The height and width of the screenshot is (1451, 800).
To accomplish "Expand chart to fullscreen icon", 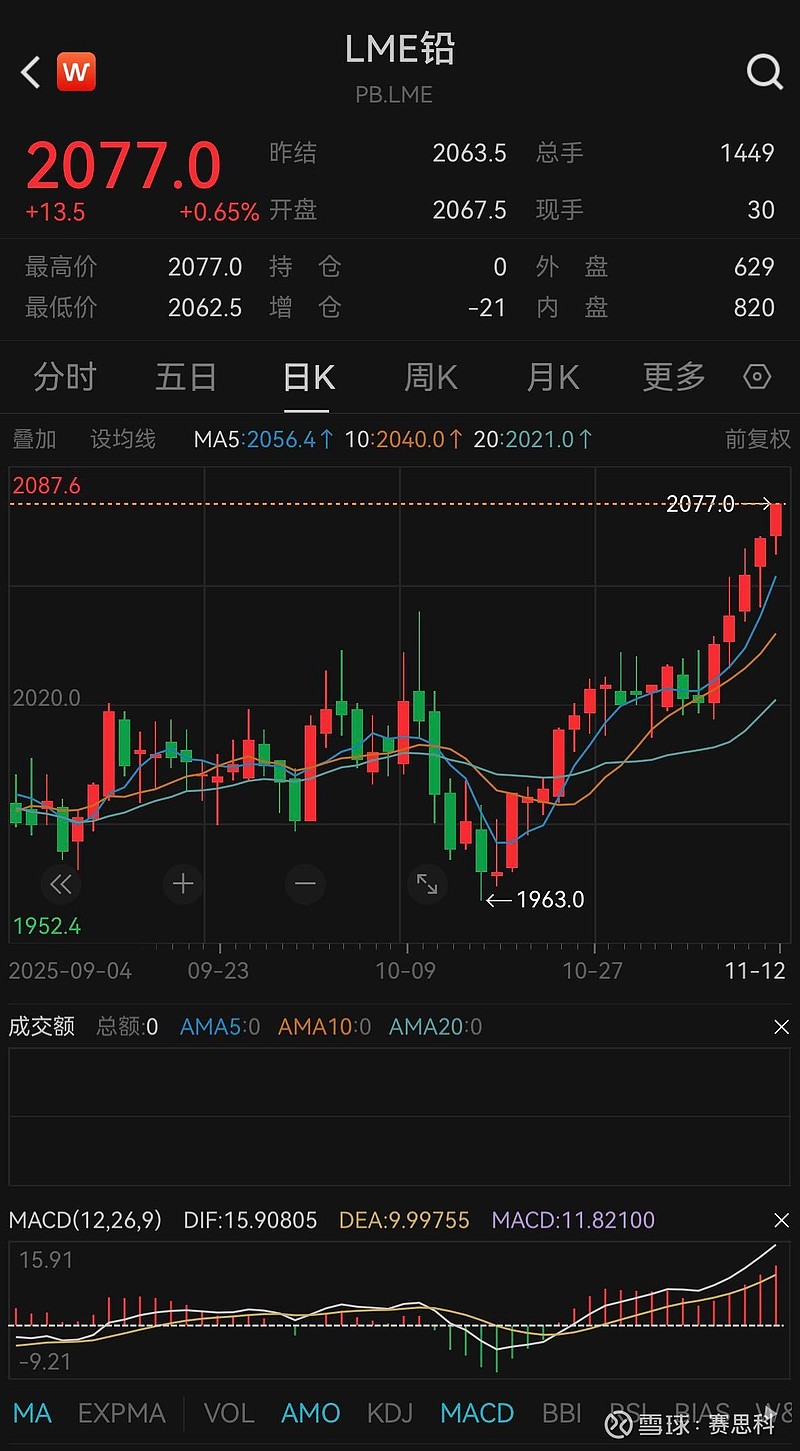I will click(427, 884).
